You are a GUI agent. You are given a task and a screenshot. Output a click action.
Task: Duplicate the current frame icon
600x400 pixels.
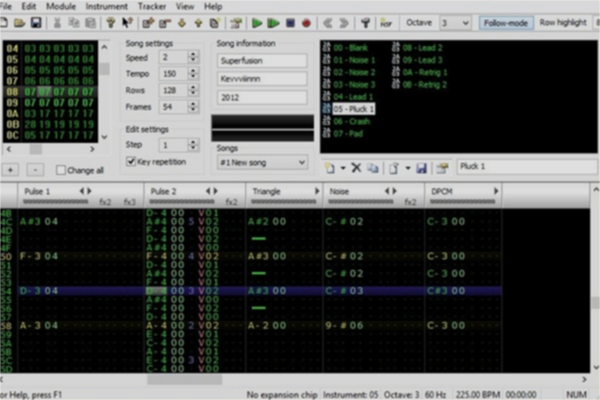(215, 23)
